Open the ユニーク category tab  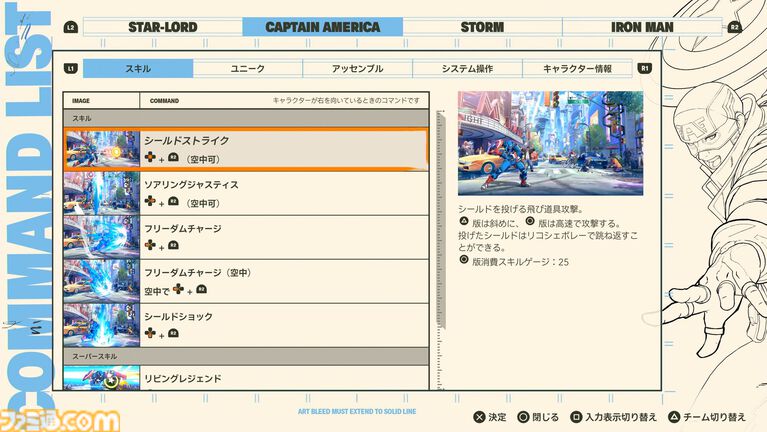coord(248,68)
